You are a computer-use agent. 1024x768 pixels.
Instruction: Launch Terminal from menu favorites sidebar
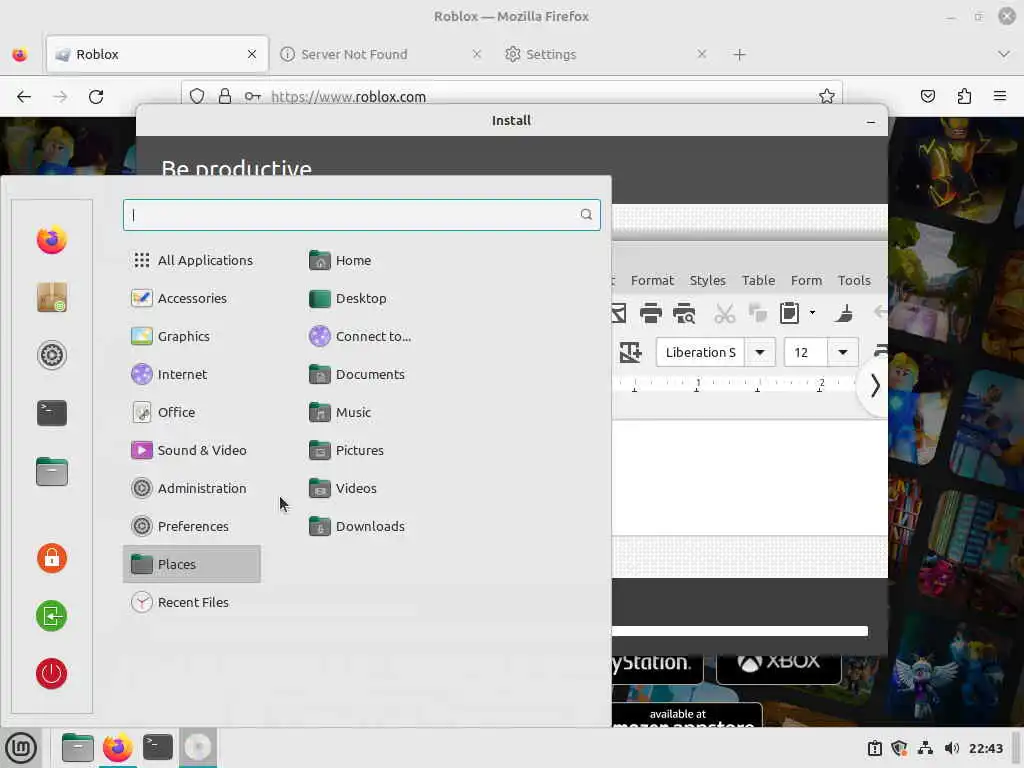point(52,413)
